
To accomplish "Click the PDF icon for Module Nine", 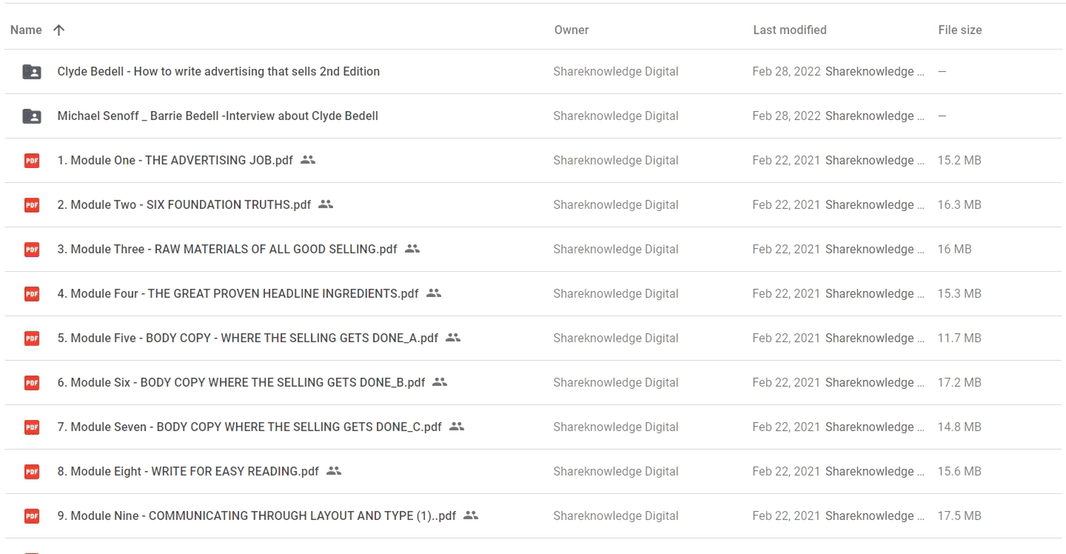I will click(32, 516).
